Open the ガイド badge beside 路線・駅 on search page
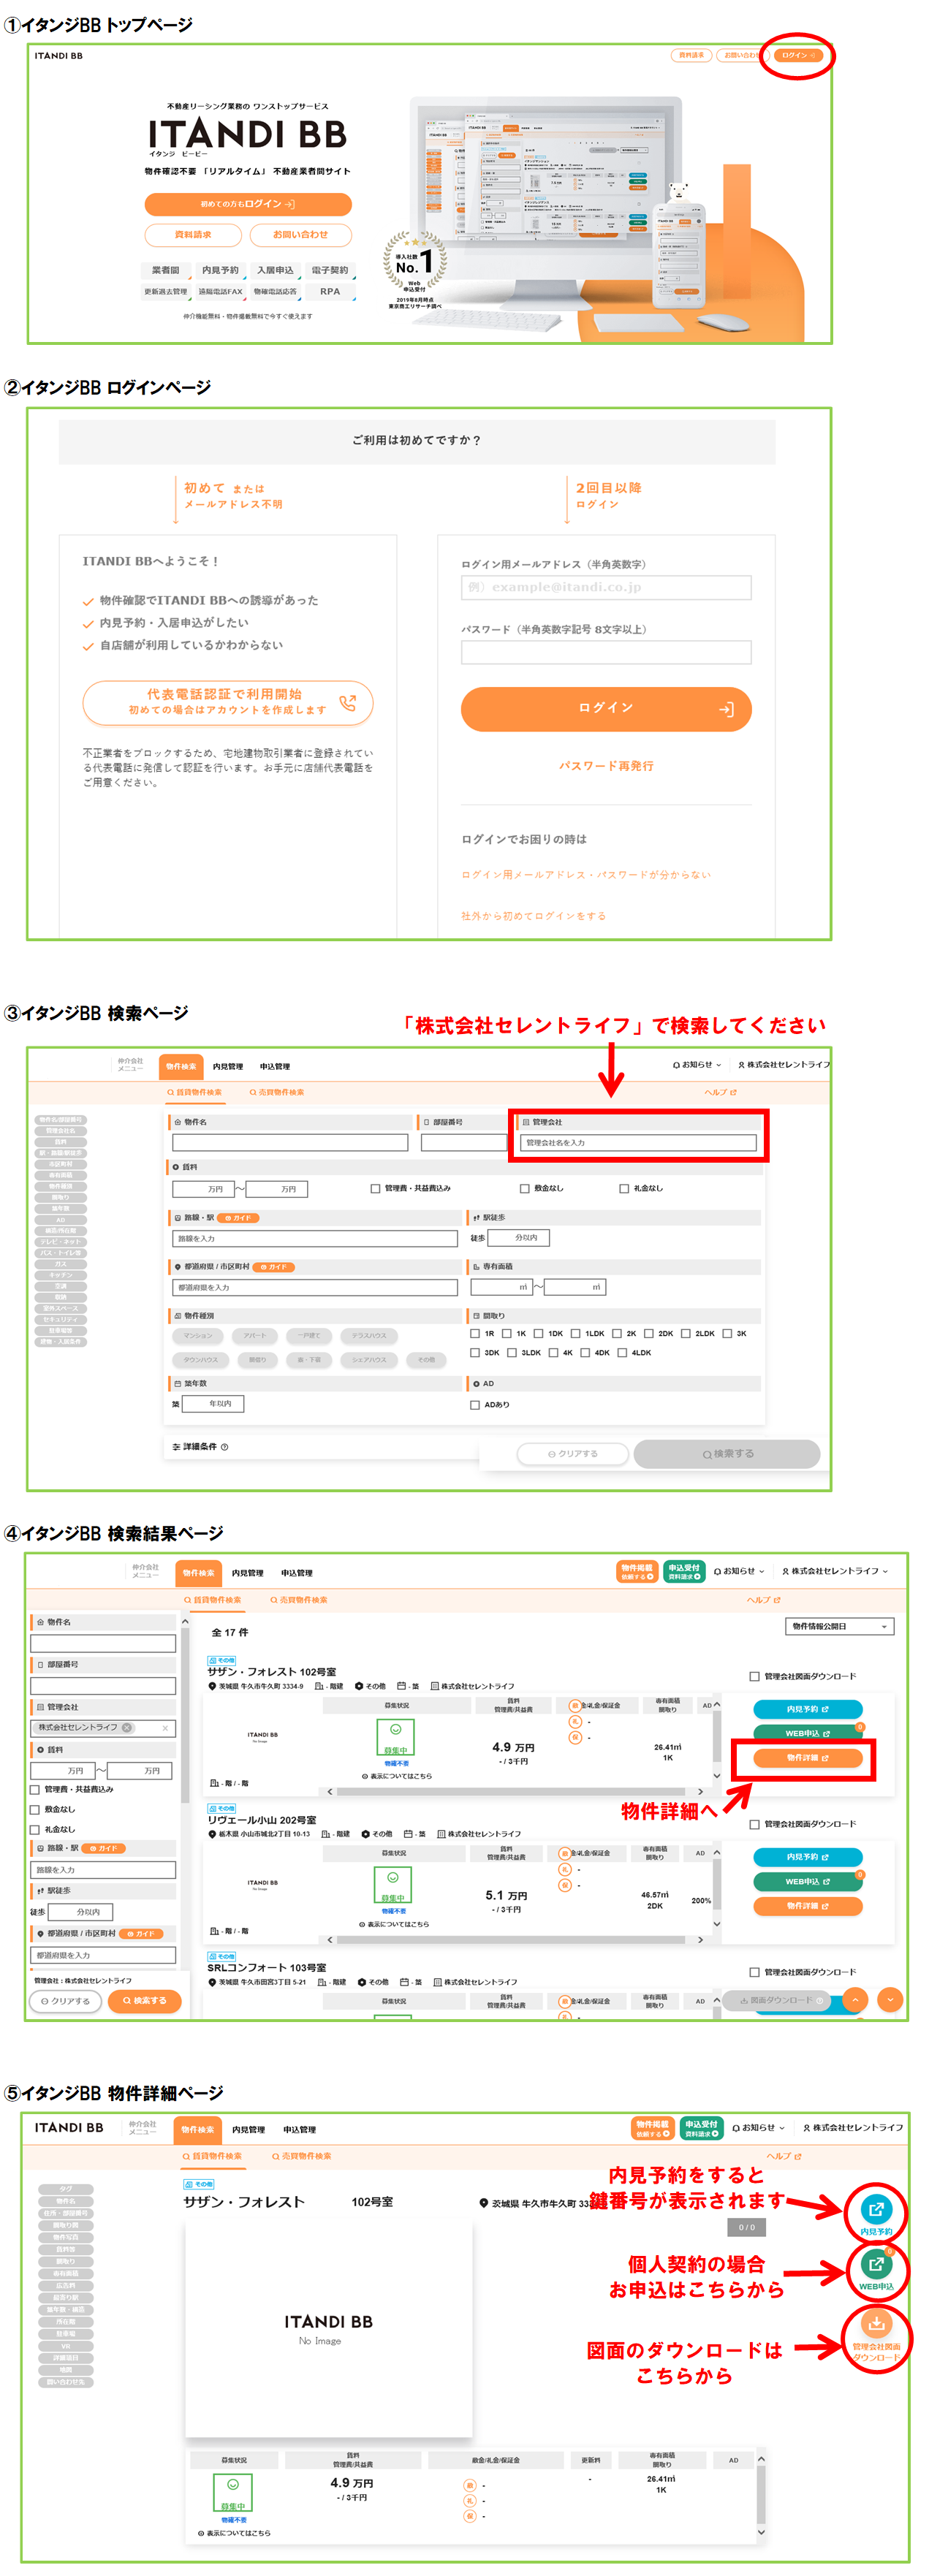The height and width of the screenshot is (2576, 948). (239, 1218)
